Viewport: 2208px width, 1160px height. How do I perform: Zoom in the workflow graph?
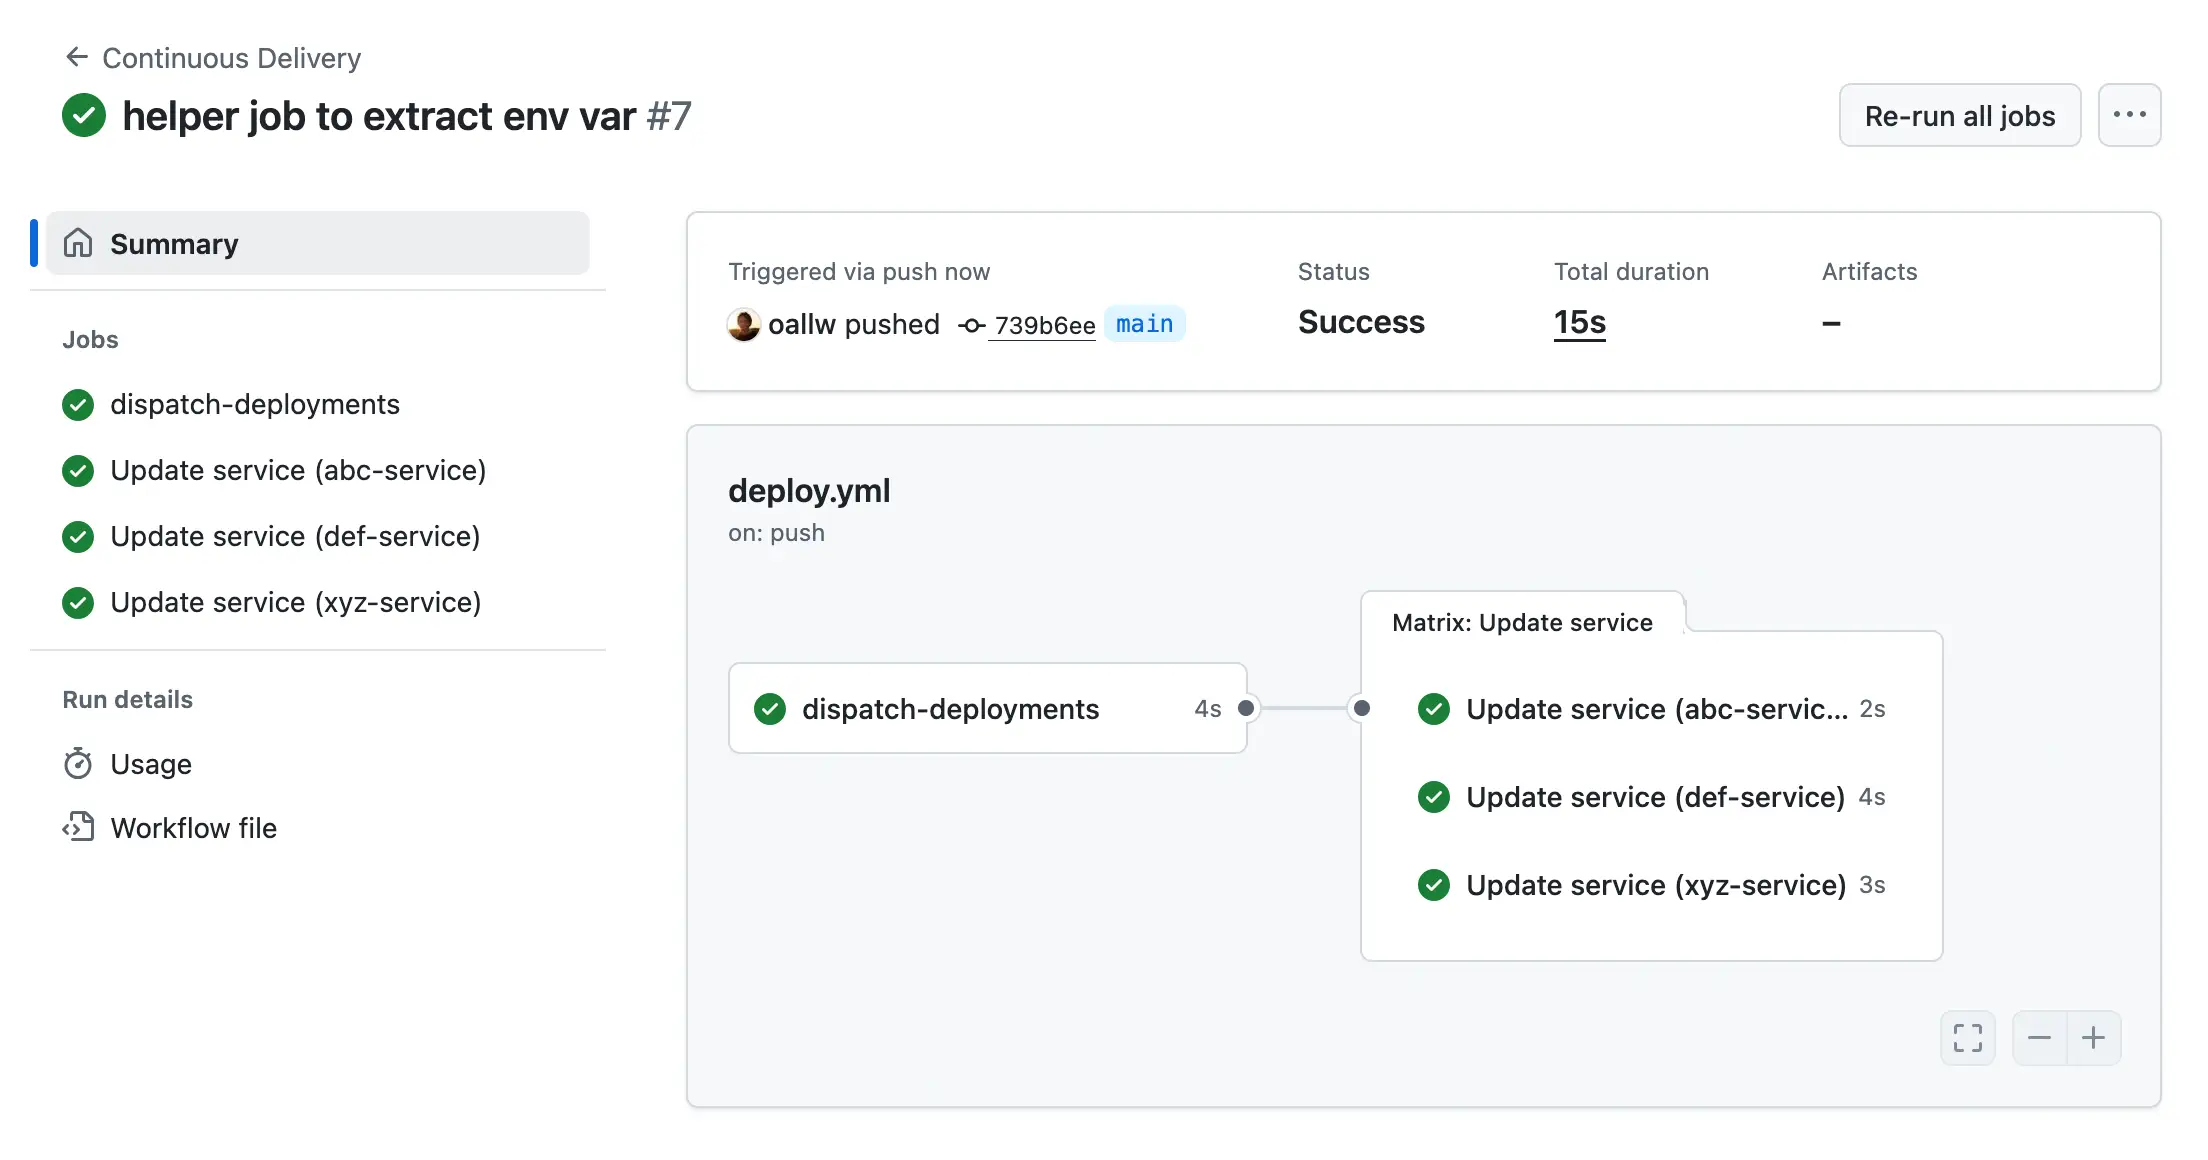click(x=2093, y=1038)
